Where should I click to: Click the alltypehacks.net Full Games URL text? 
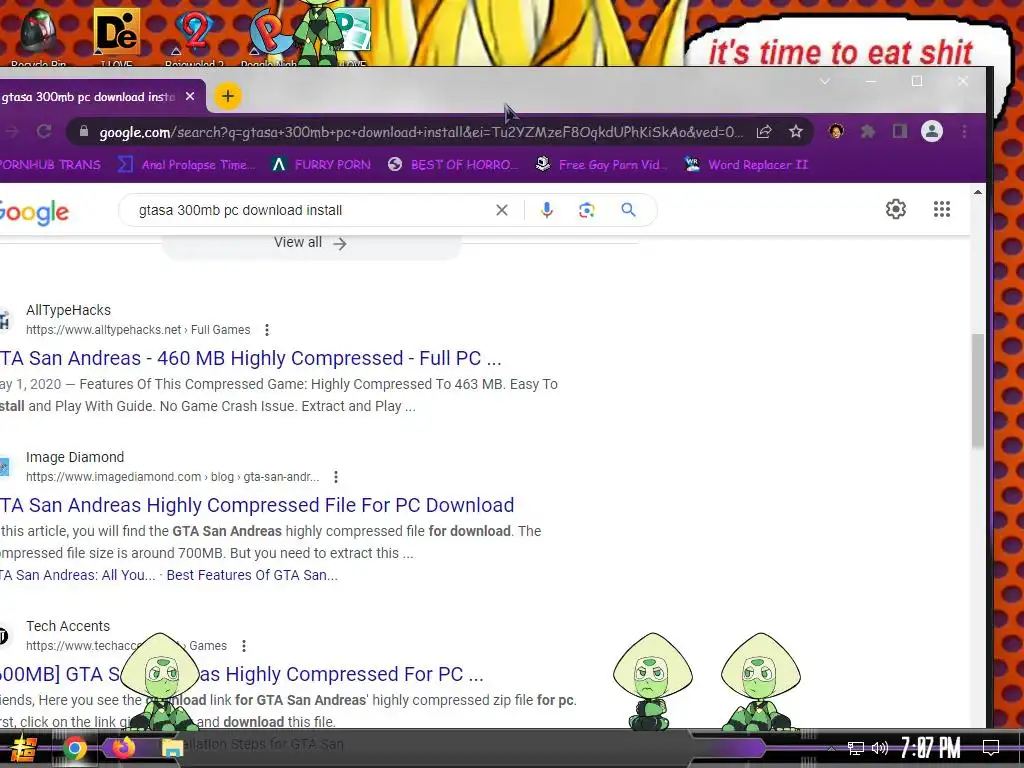(138, 330)
